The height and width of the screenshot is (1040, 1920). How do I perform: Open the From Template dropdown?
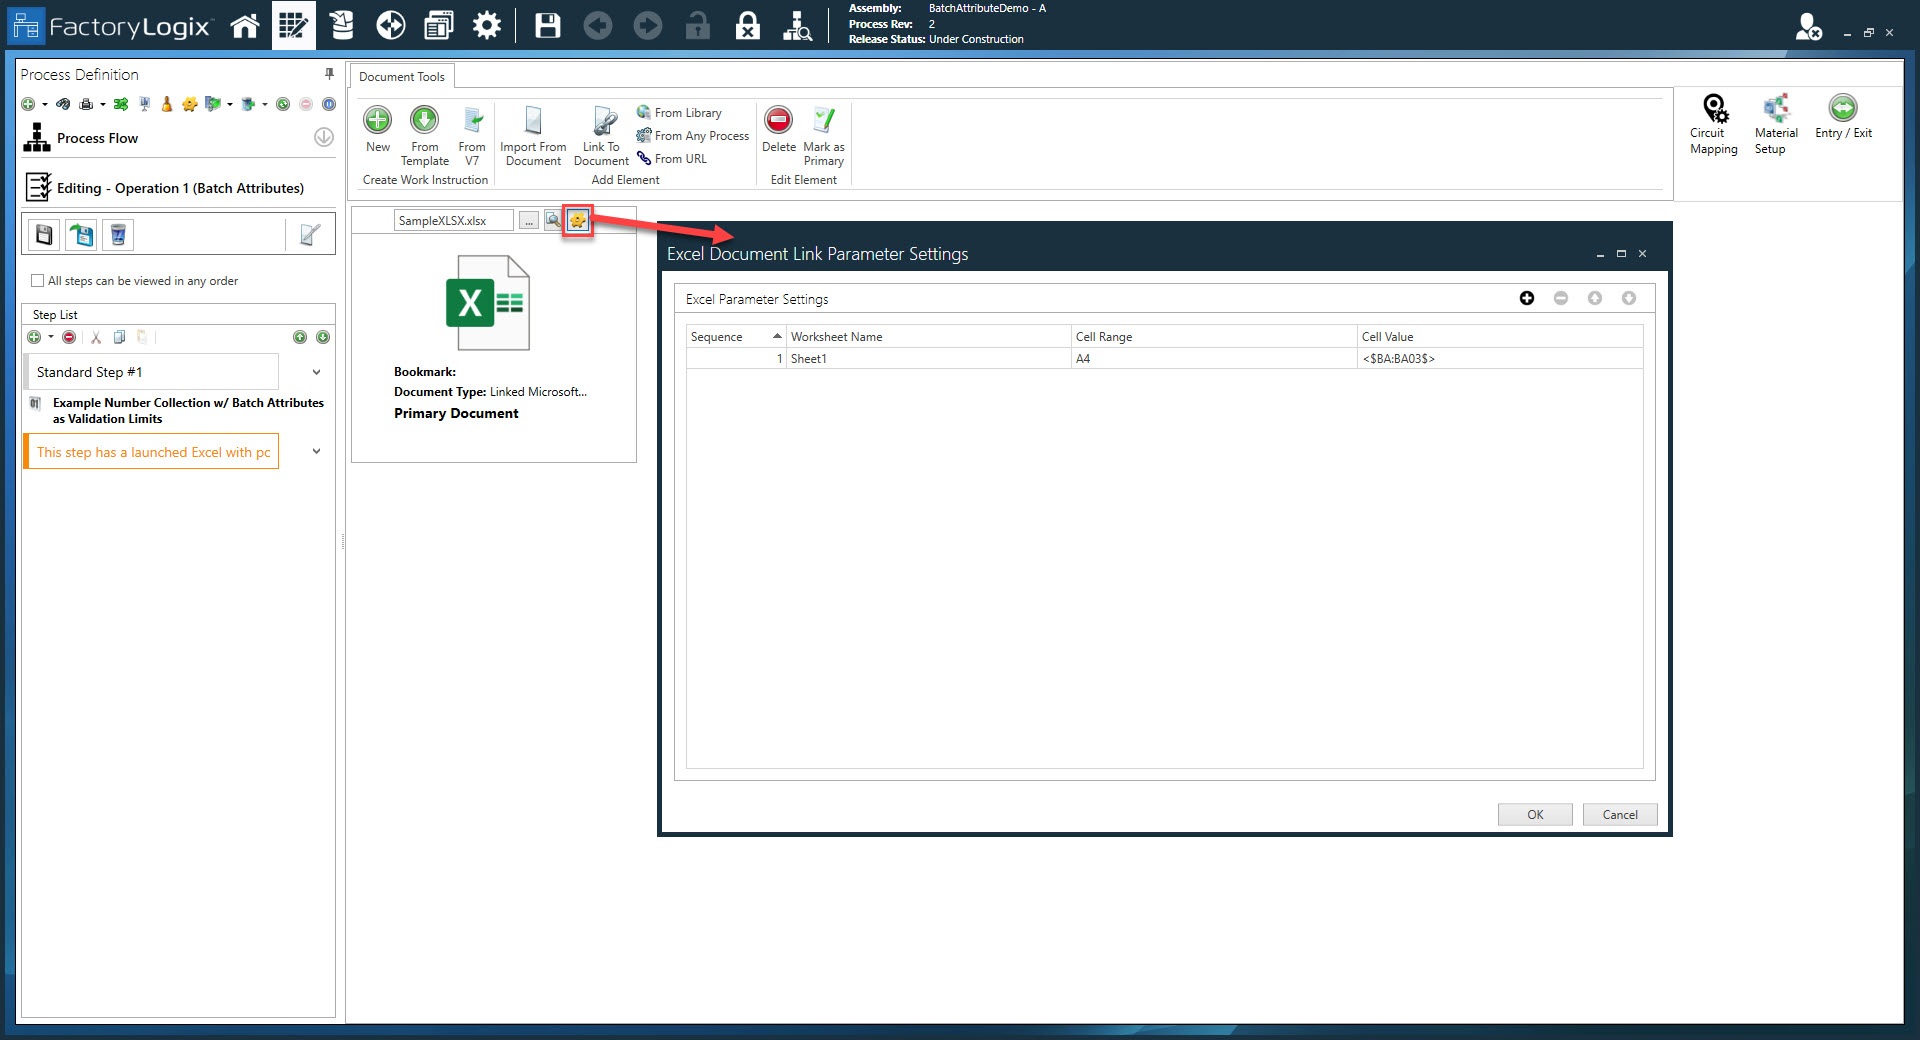point(424,135)
